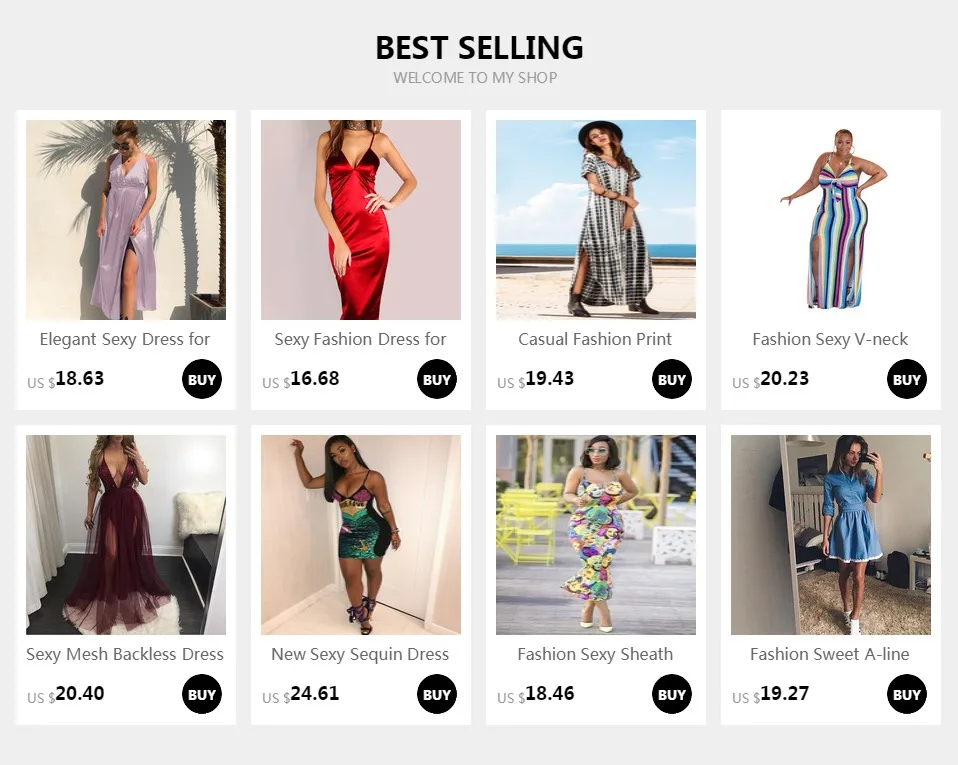Click BUY button for the $20.40 dress
Viewport: 958px width, 765px height.
point(202,694)
